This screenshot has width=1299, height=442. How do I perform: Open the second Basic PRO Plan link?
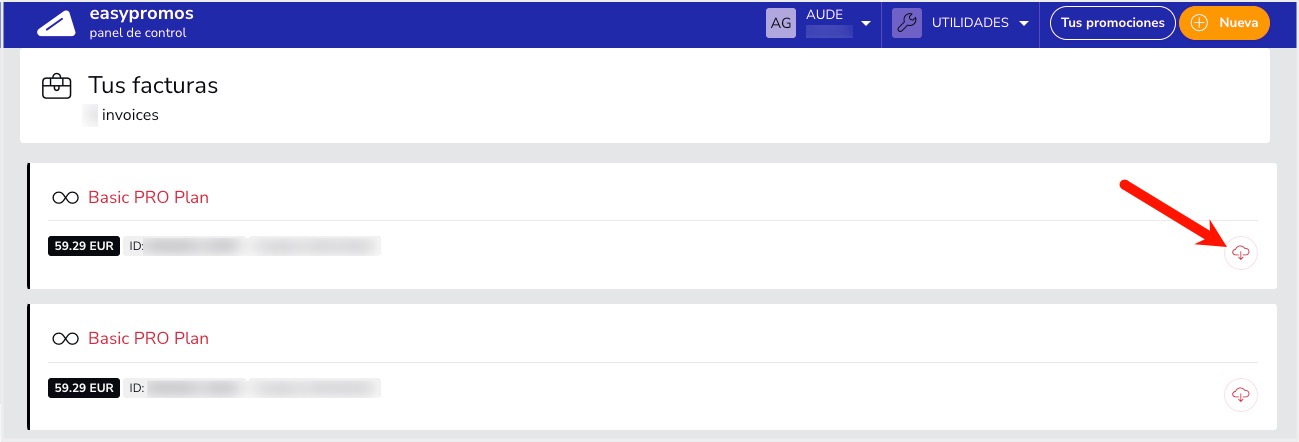pos(148,339)
